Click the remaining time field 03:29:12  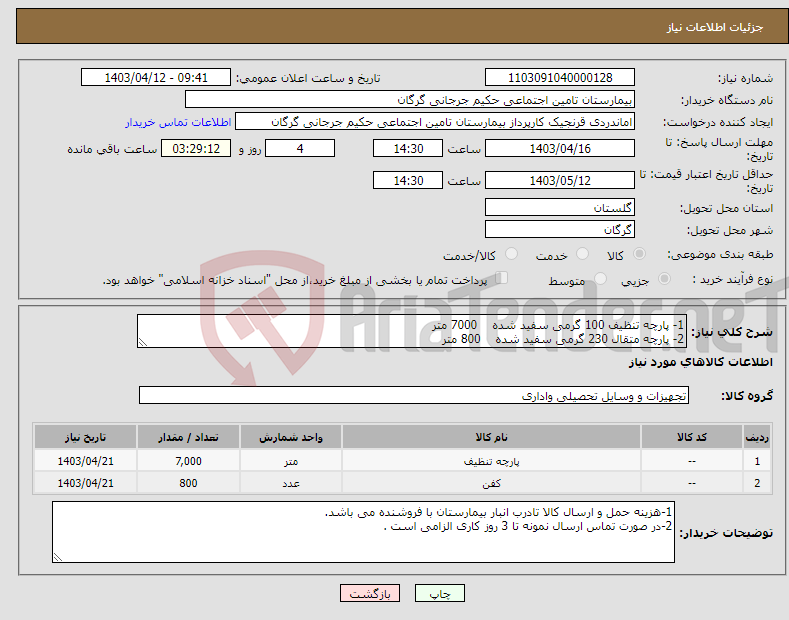click(196, 148)
